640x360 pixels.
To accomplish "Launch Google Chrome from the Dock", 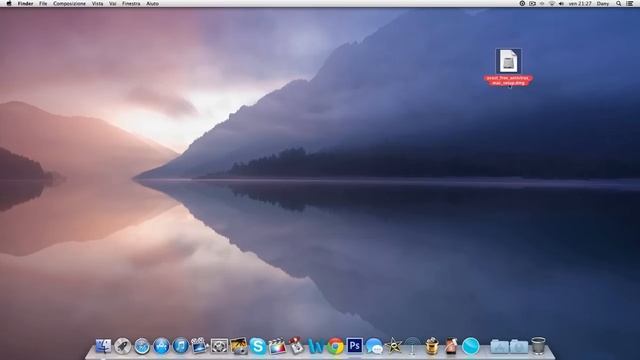I will pos(335,346).
